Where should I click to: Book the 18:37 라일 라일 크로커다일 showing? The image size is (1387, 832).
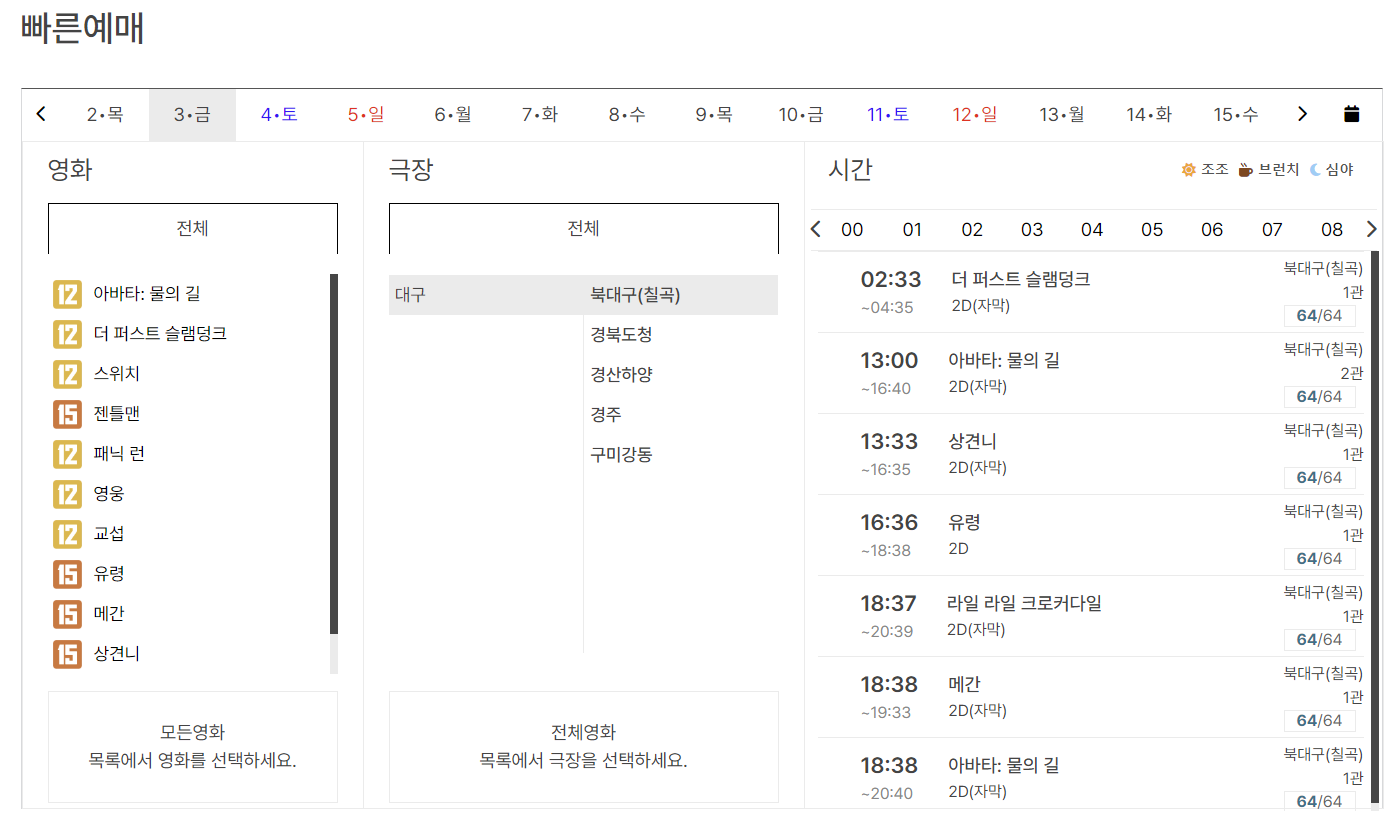coord(1092,616)
